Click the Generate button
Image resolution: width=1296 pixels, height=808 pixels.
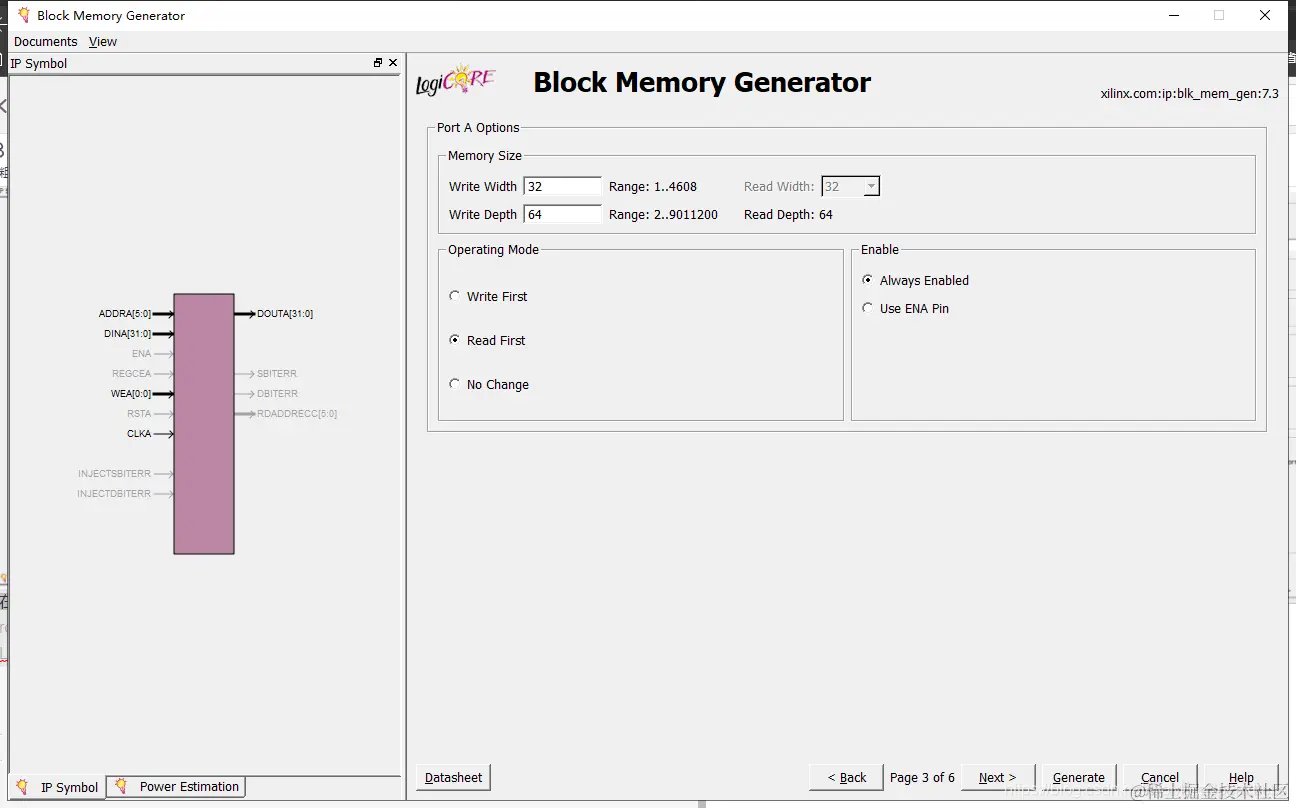coord(1078,777)
